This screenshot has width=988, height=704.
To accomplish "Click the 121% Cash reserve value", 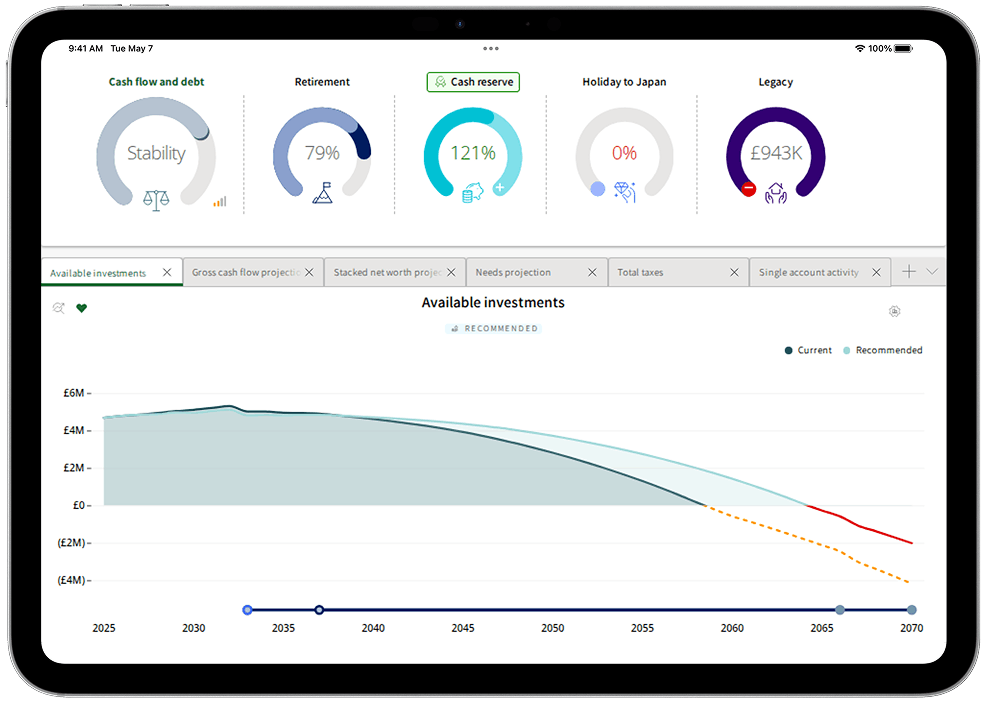I will (x=473, y=153).
